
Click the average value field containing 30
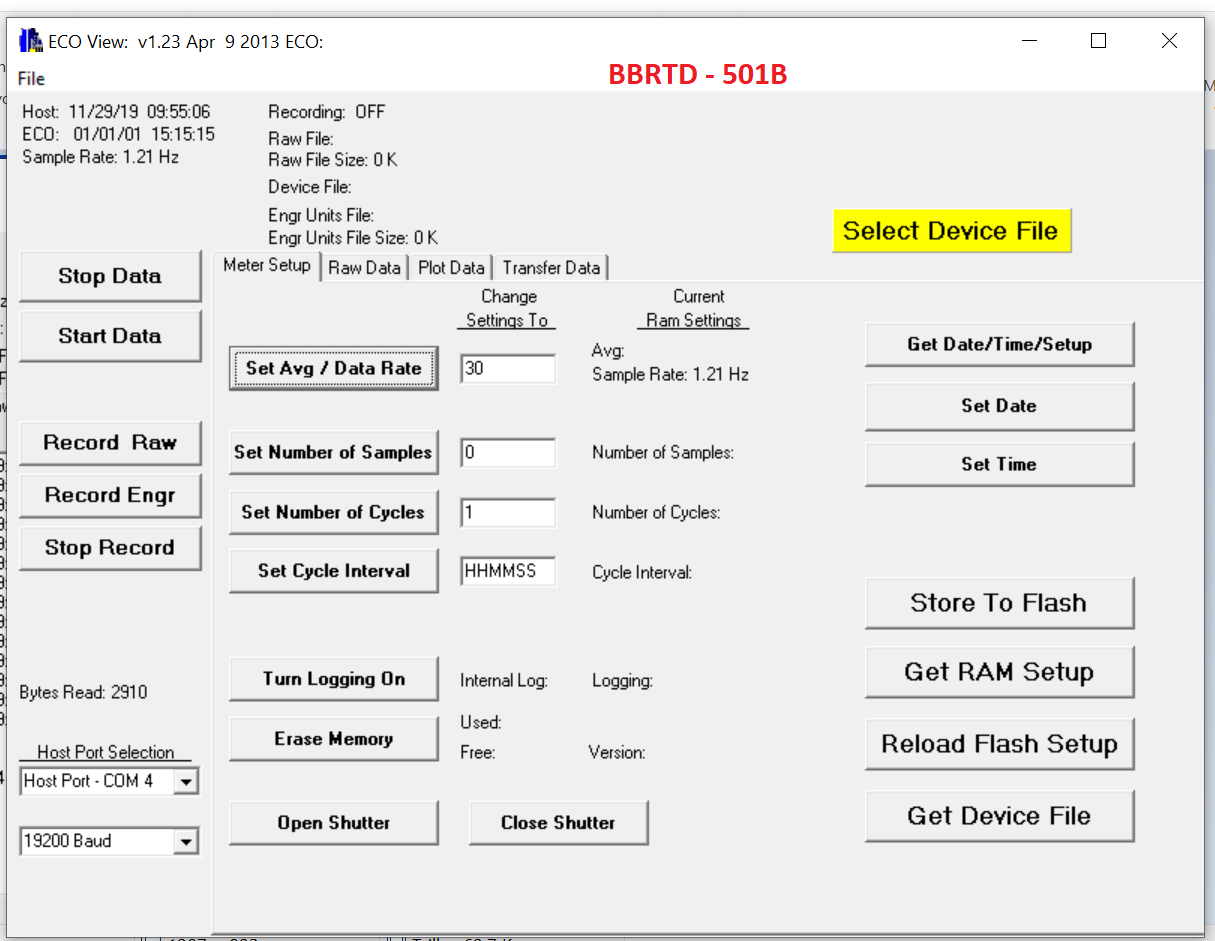[x=507, y=368]
